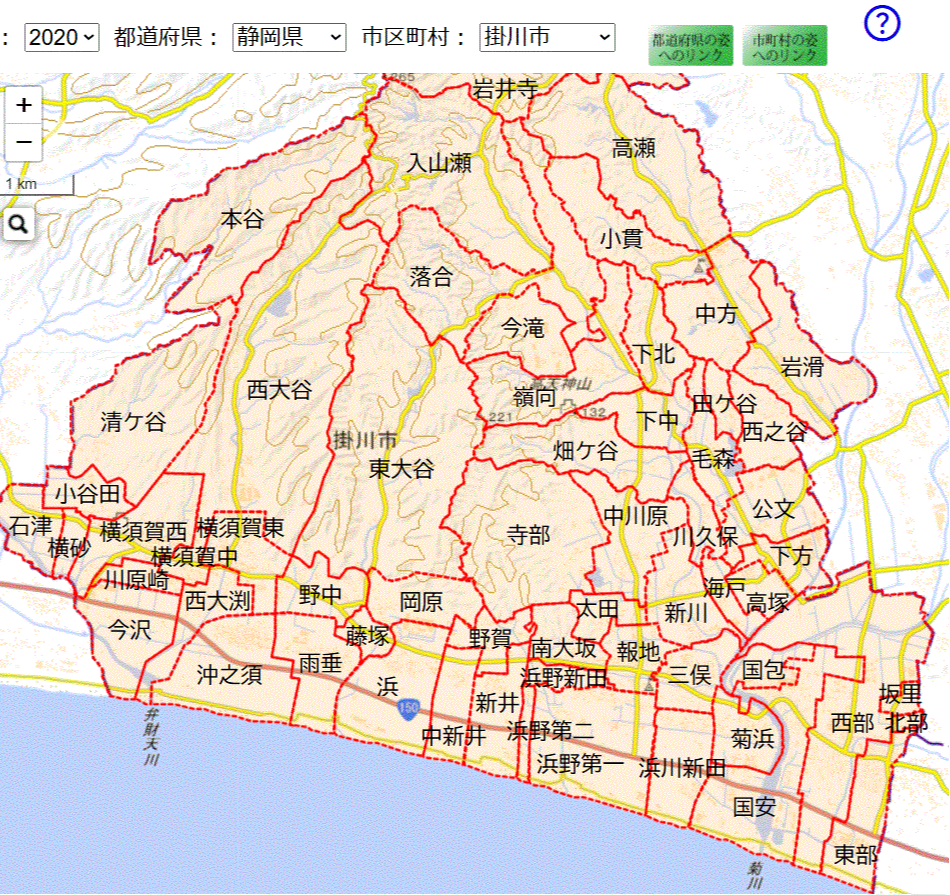
Task: Select the 国安 coastal district
Action: (757, 808)
